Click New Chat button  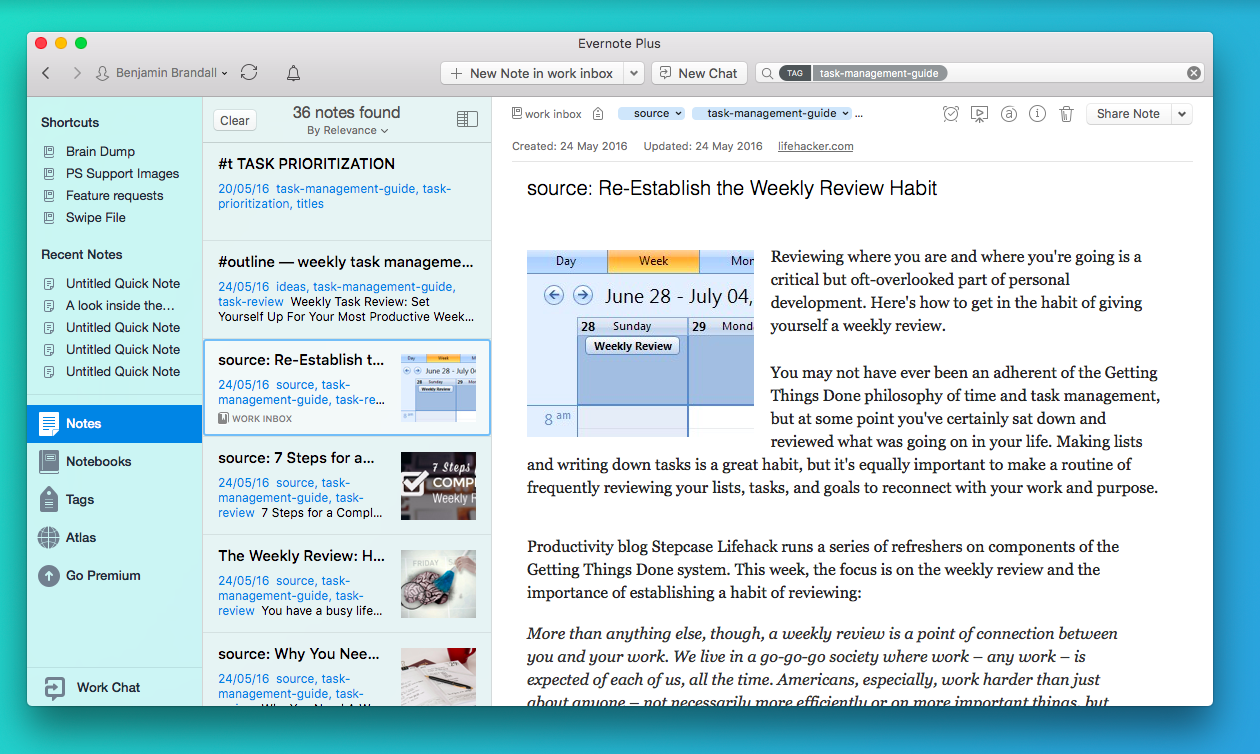697,73
